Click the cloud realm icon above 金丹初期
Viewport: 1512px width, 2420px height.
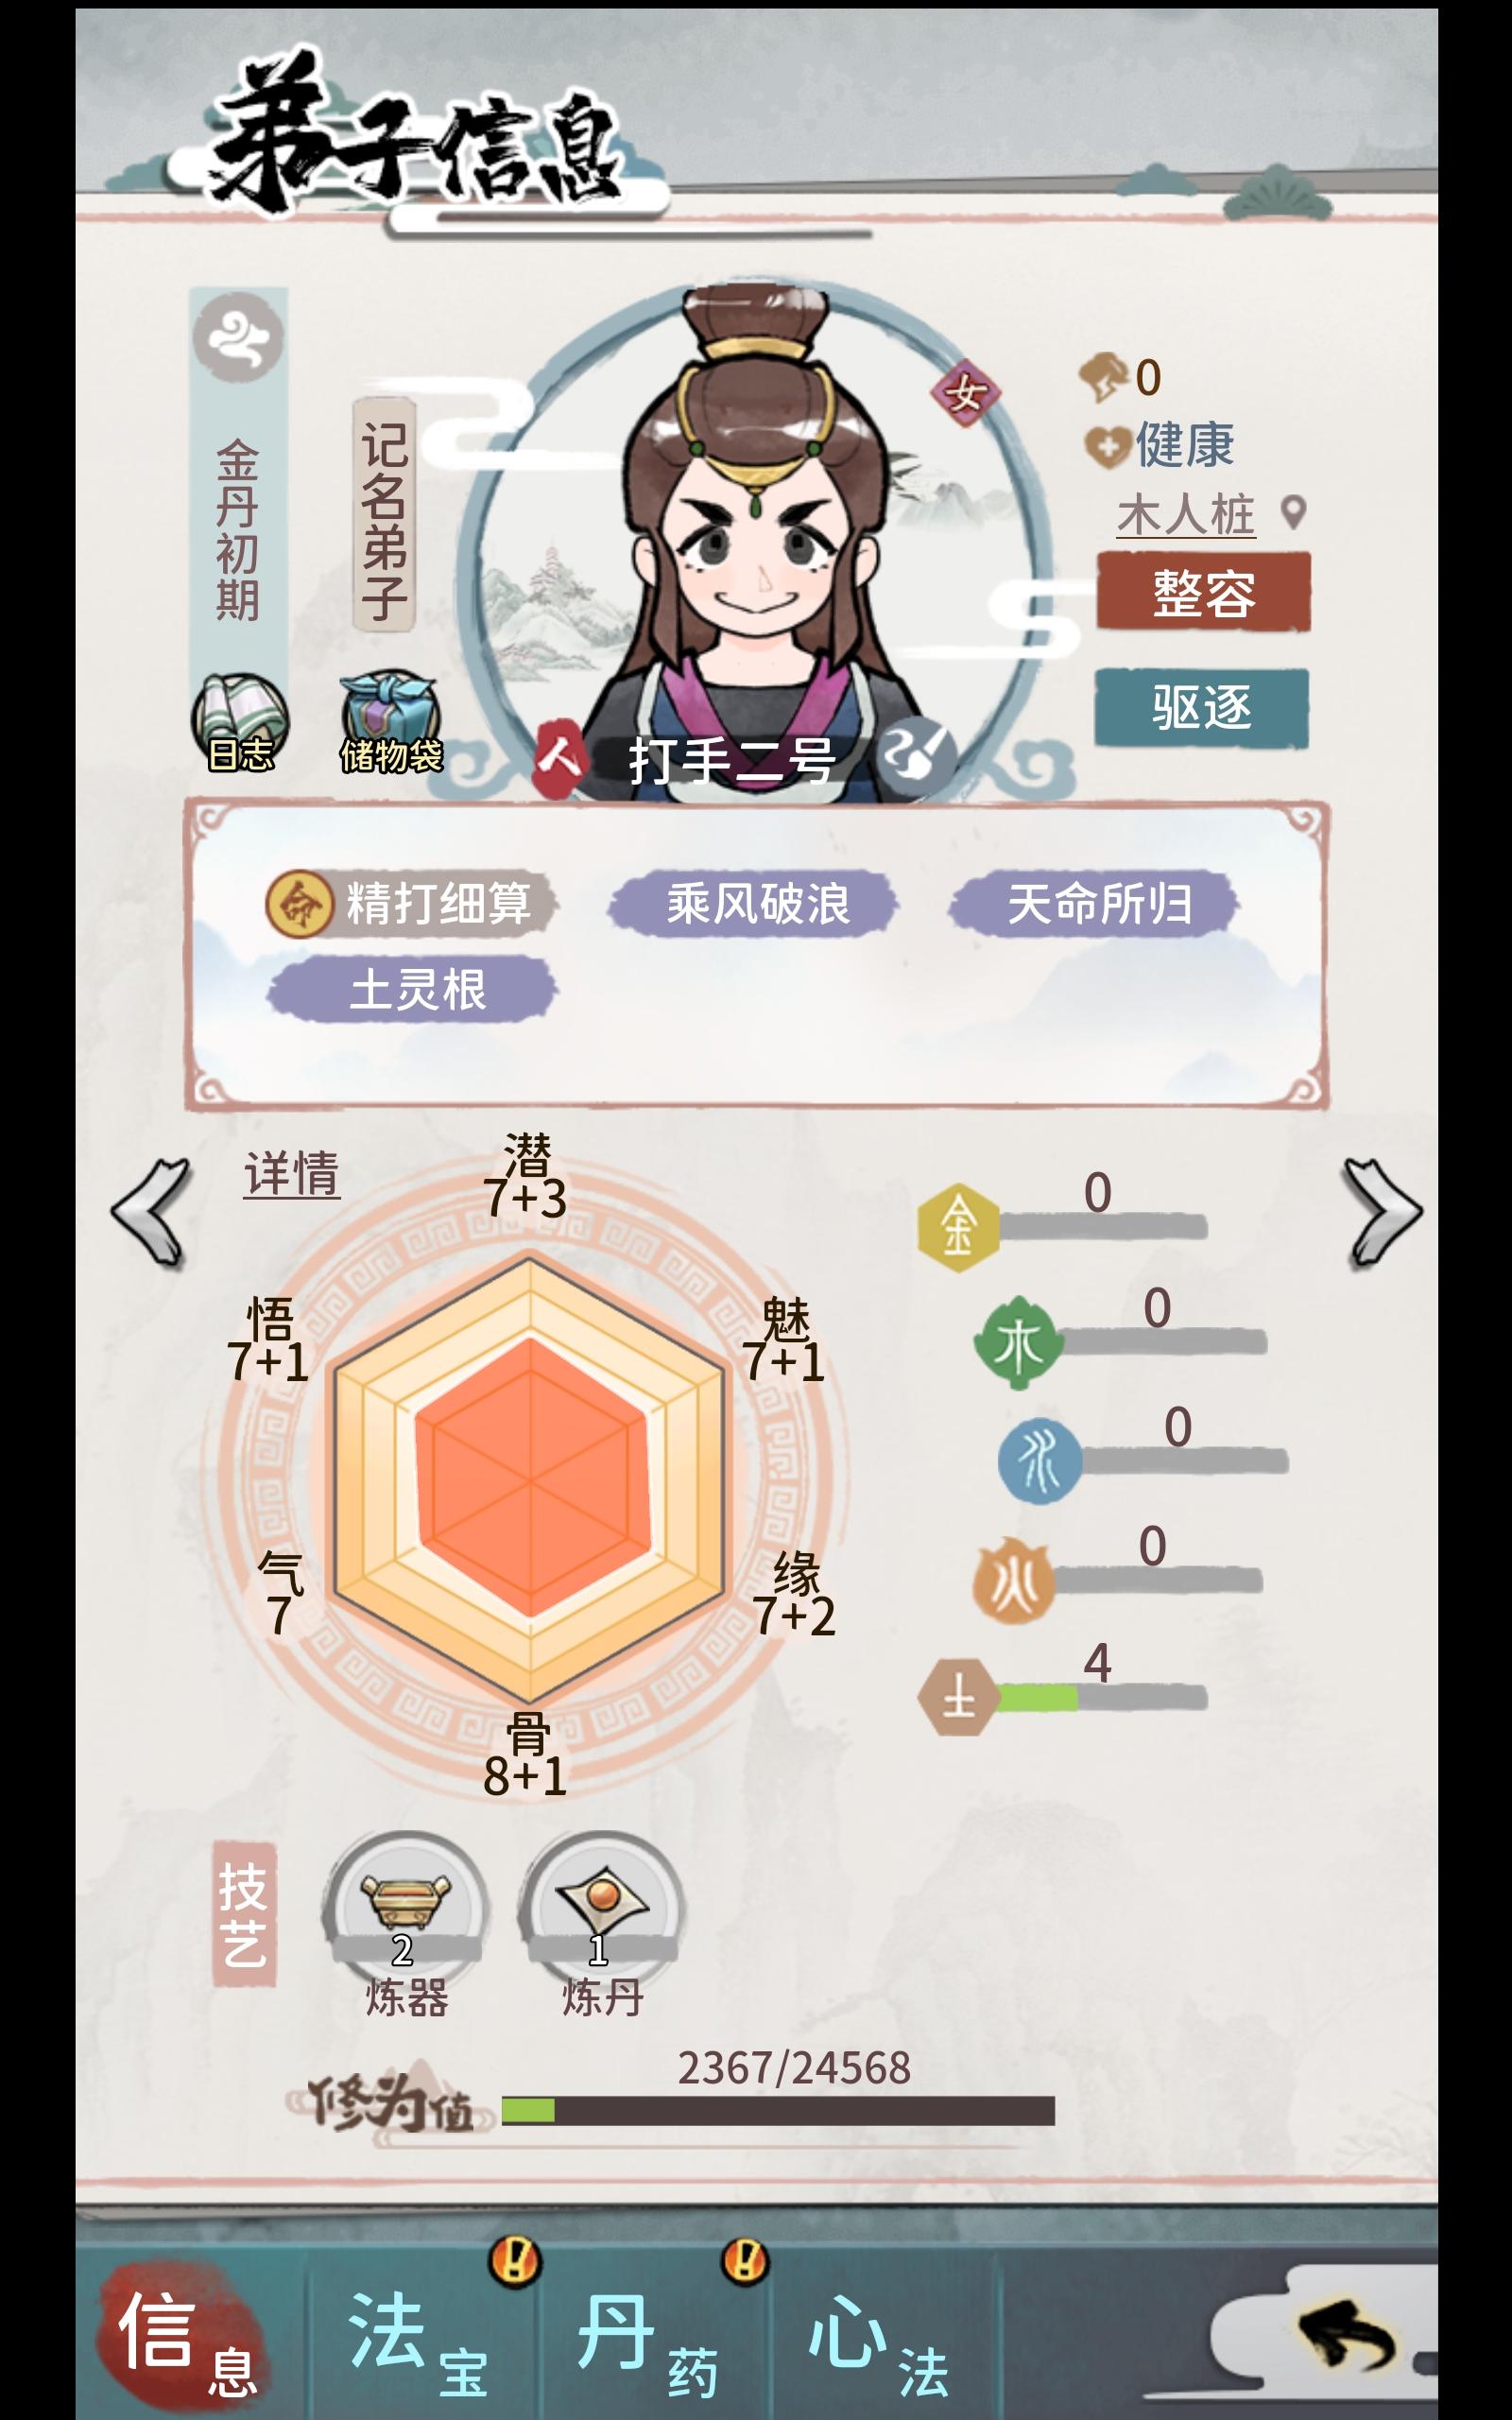(238, 338)
